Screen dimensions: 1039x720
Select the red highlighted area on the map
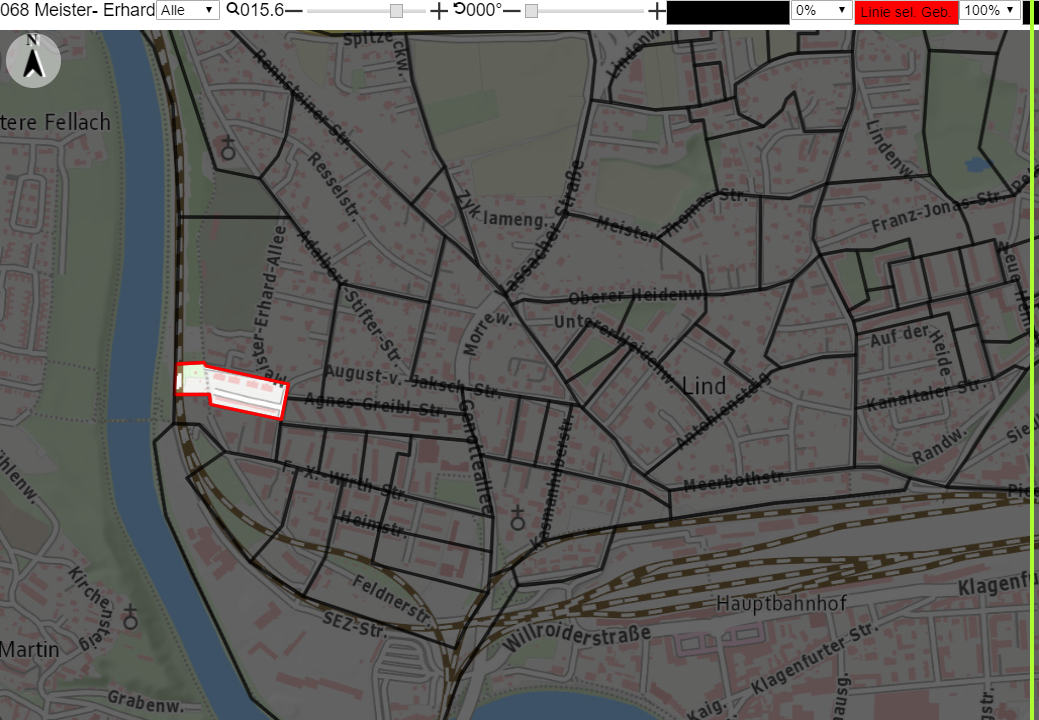[232, 391]
